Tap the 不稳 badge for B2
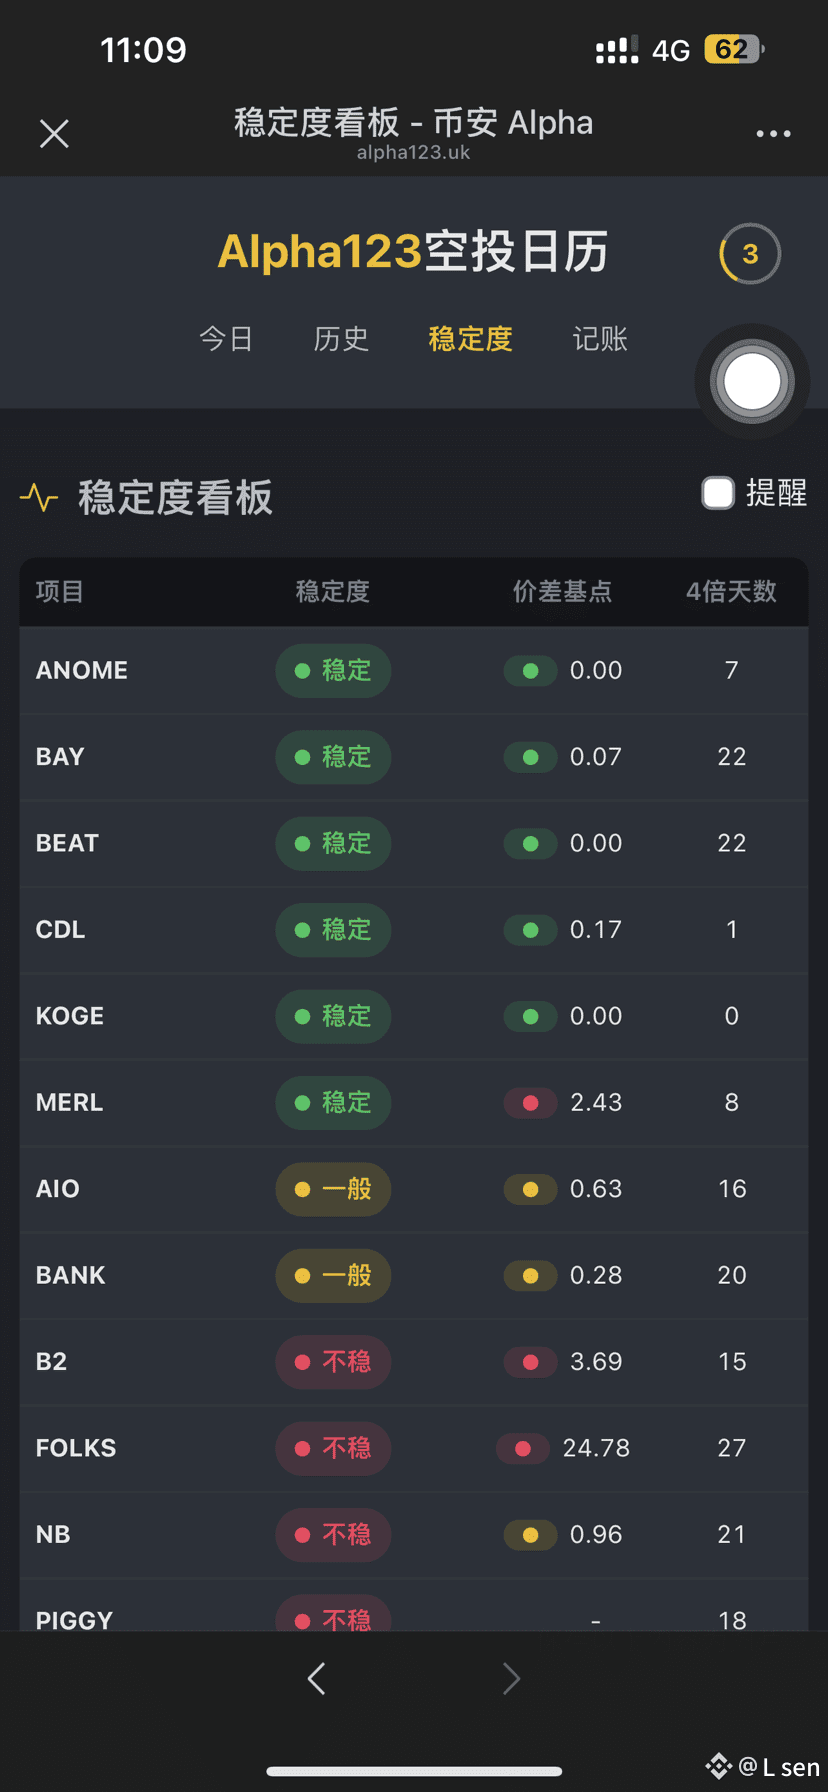 click(x=333, y=1362)
